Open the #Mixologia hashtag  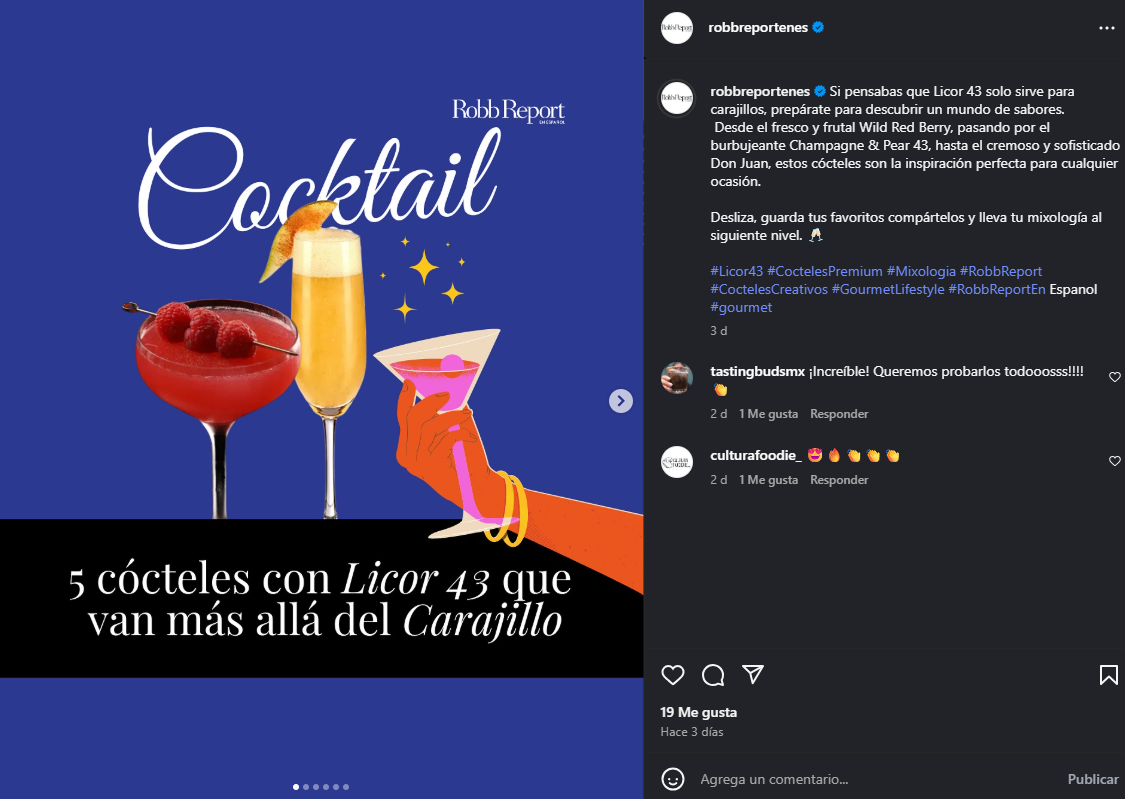pyautogui.click(x=921, y=271)
